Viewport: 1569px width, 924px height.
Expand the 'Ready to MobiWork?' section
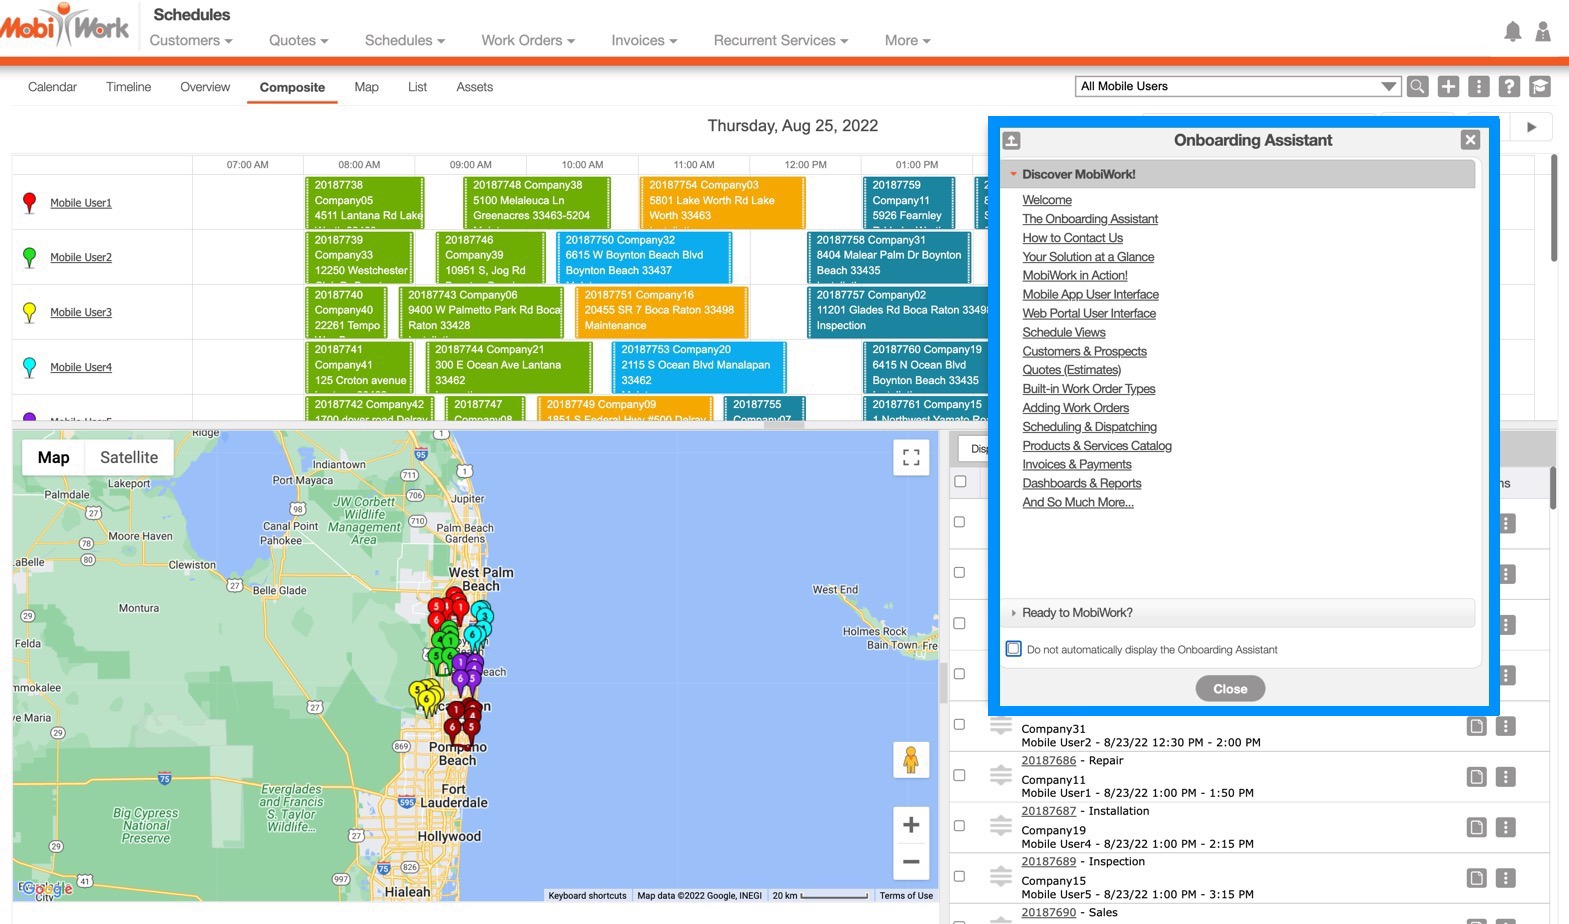(x=1077, y=613)
